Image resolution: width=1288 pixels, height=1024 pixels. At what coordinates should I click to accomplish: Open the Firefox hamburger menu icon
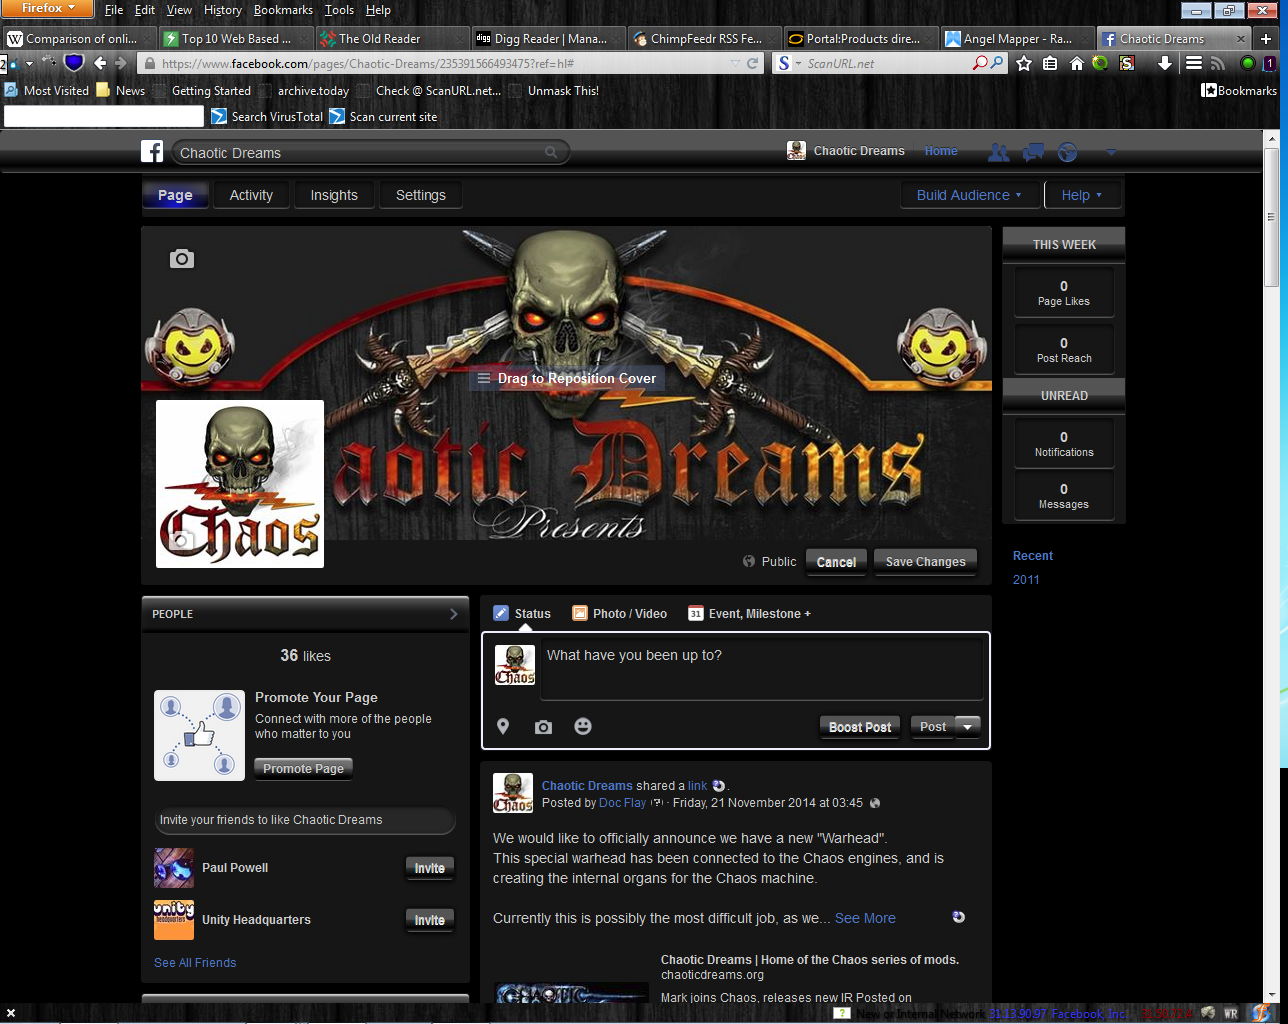1193,63
